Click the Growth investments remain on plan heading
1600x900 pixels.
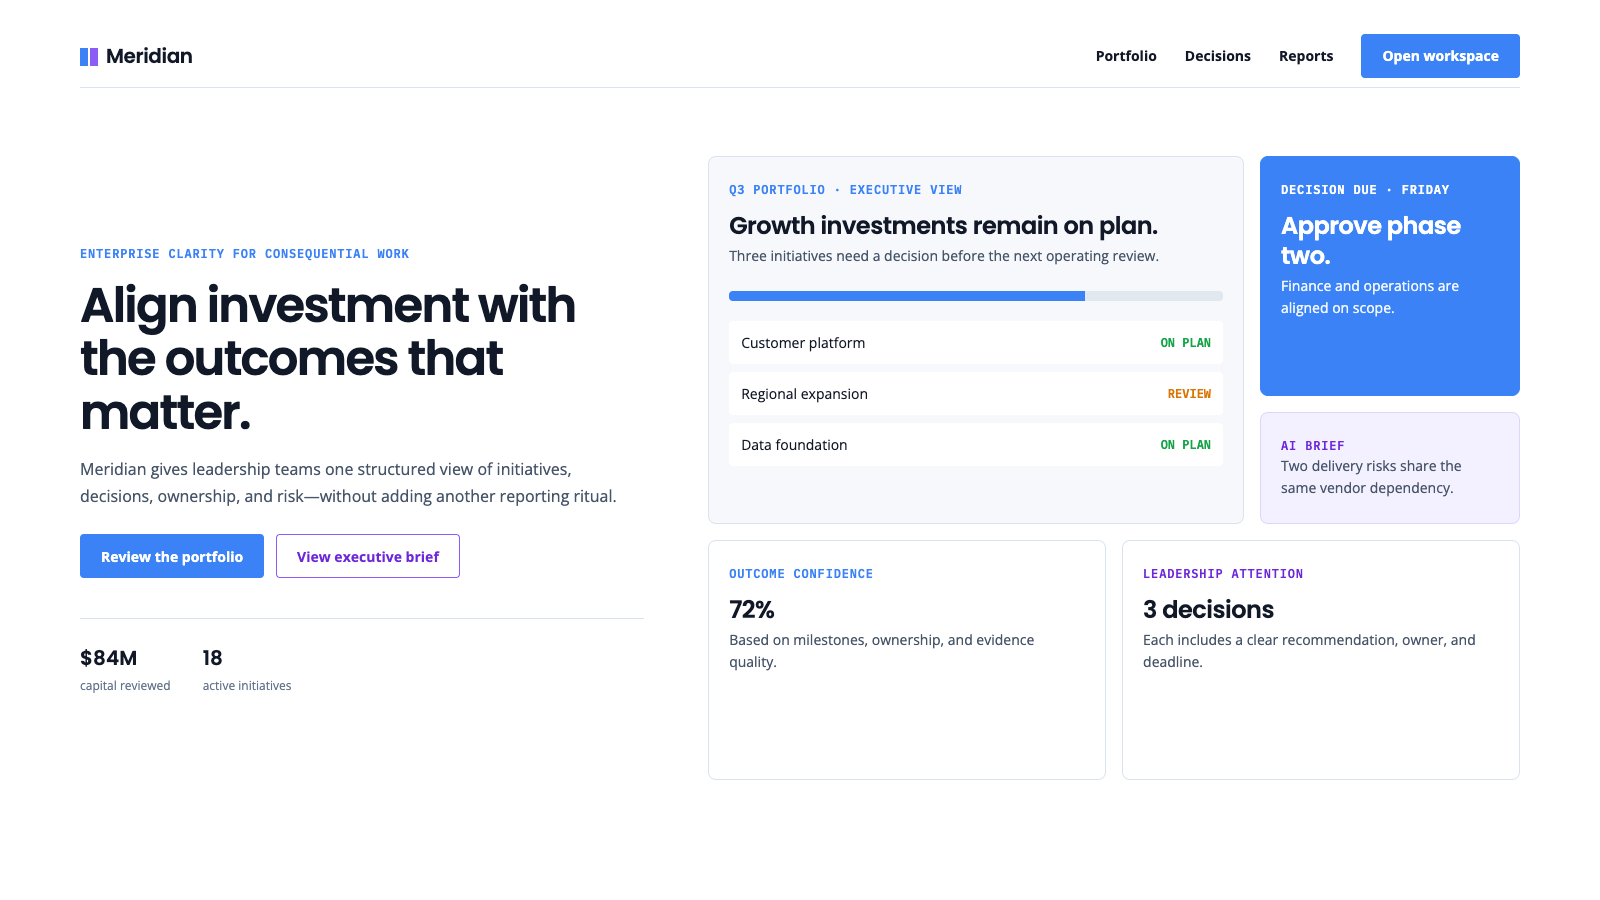943,226
